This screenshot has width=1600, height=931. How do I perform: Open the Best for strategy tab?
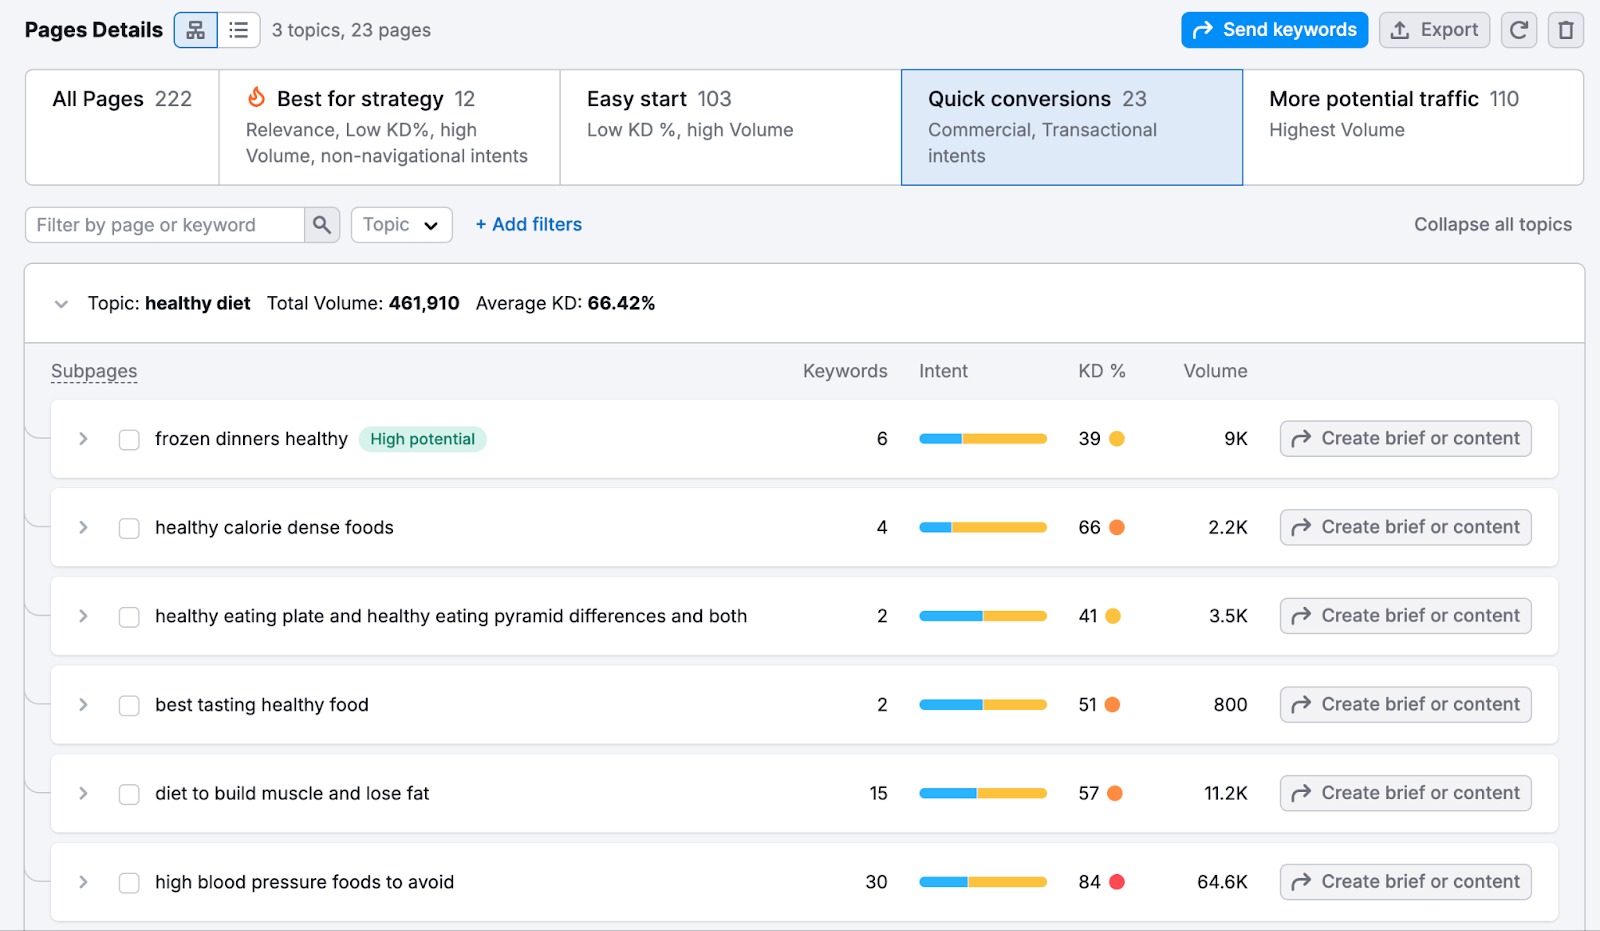[389, 127]
